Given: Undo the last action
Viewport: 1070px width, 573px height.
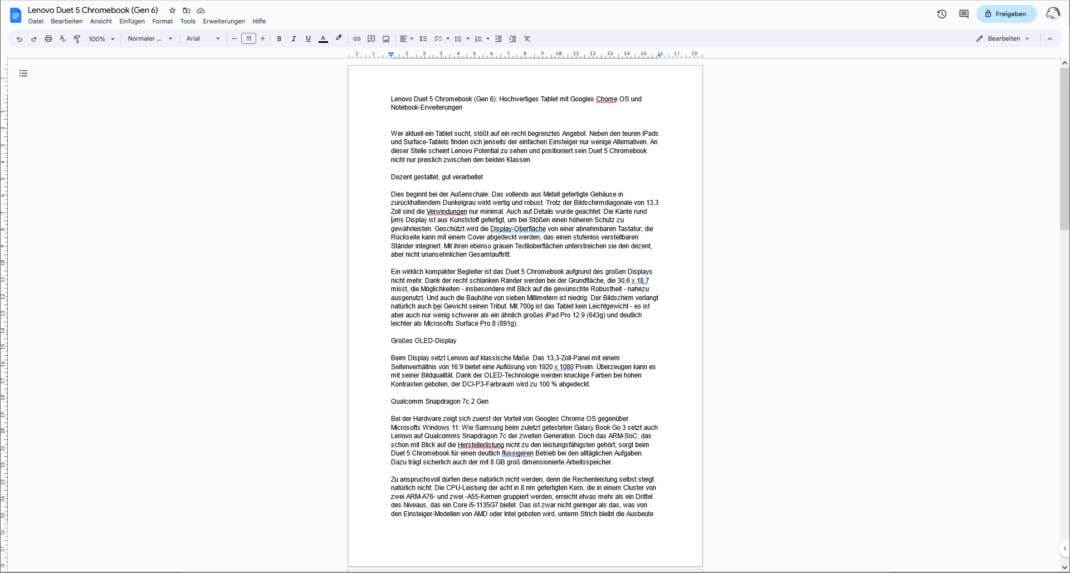Looking at the screenshot, I should coord(19,39).
